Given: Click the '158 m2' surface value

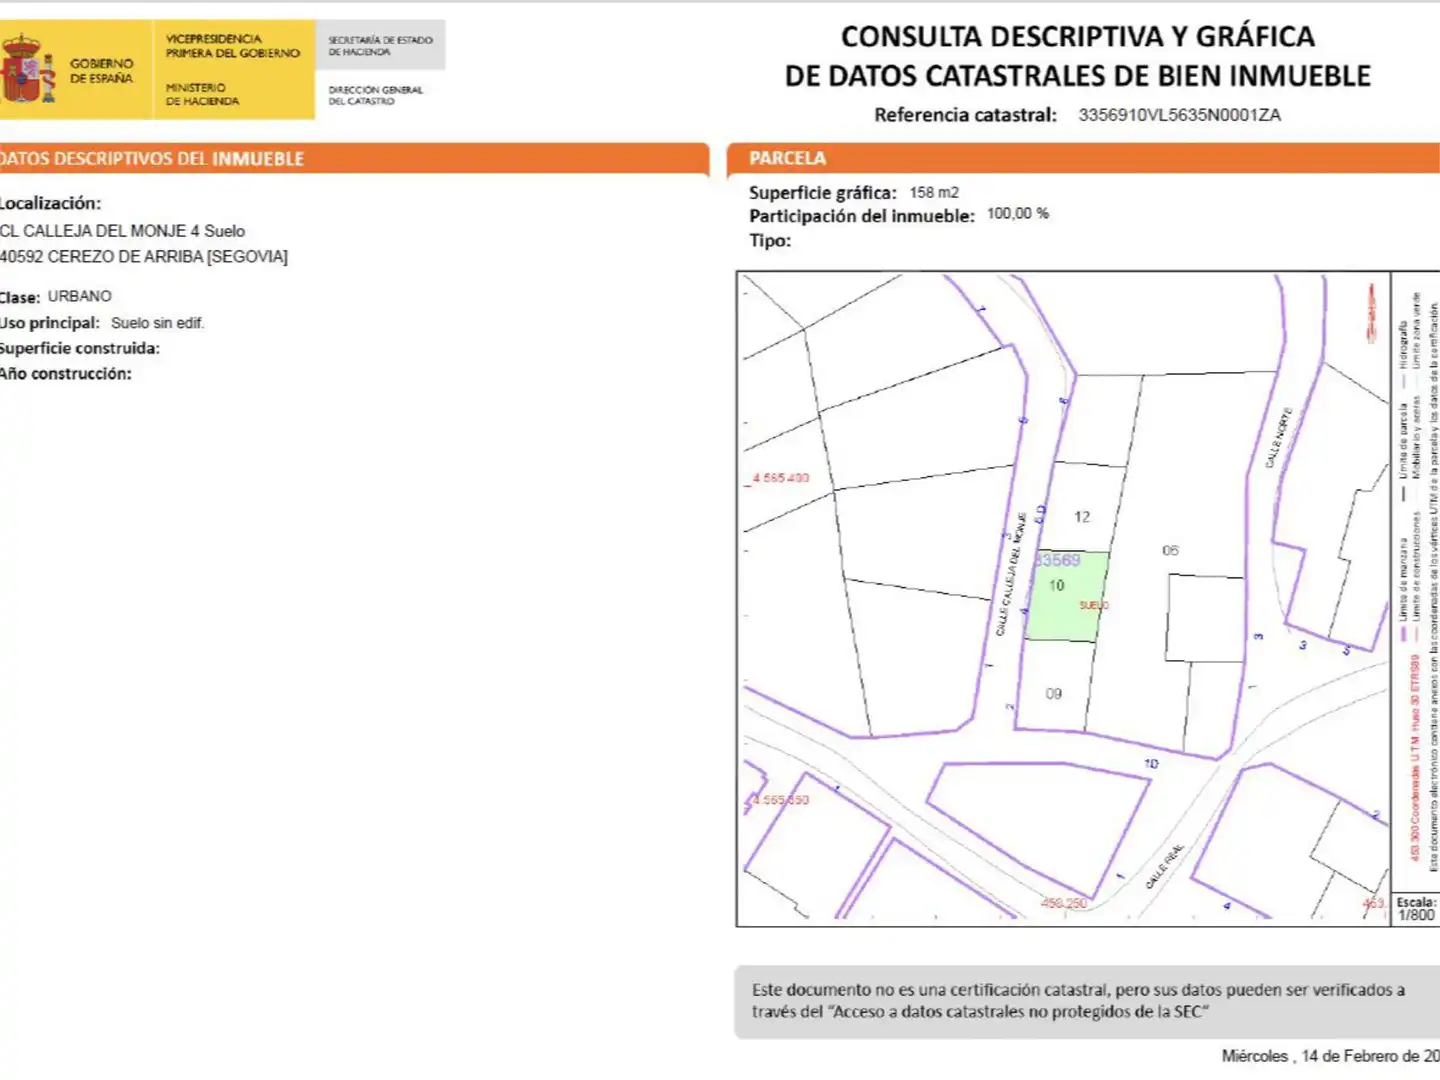Looking at the screenshot, I should 934,192.
